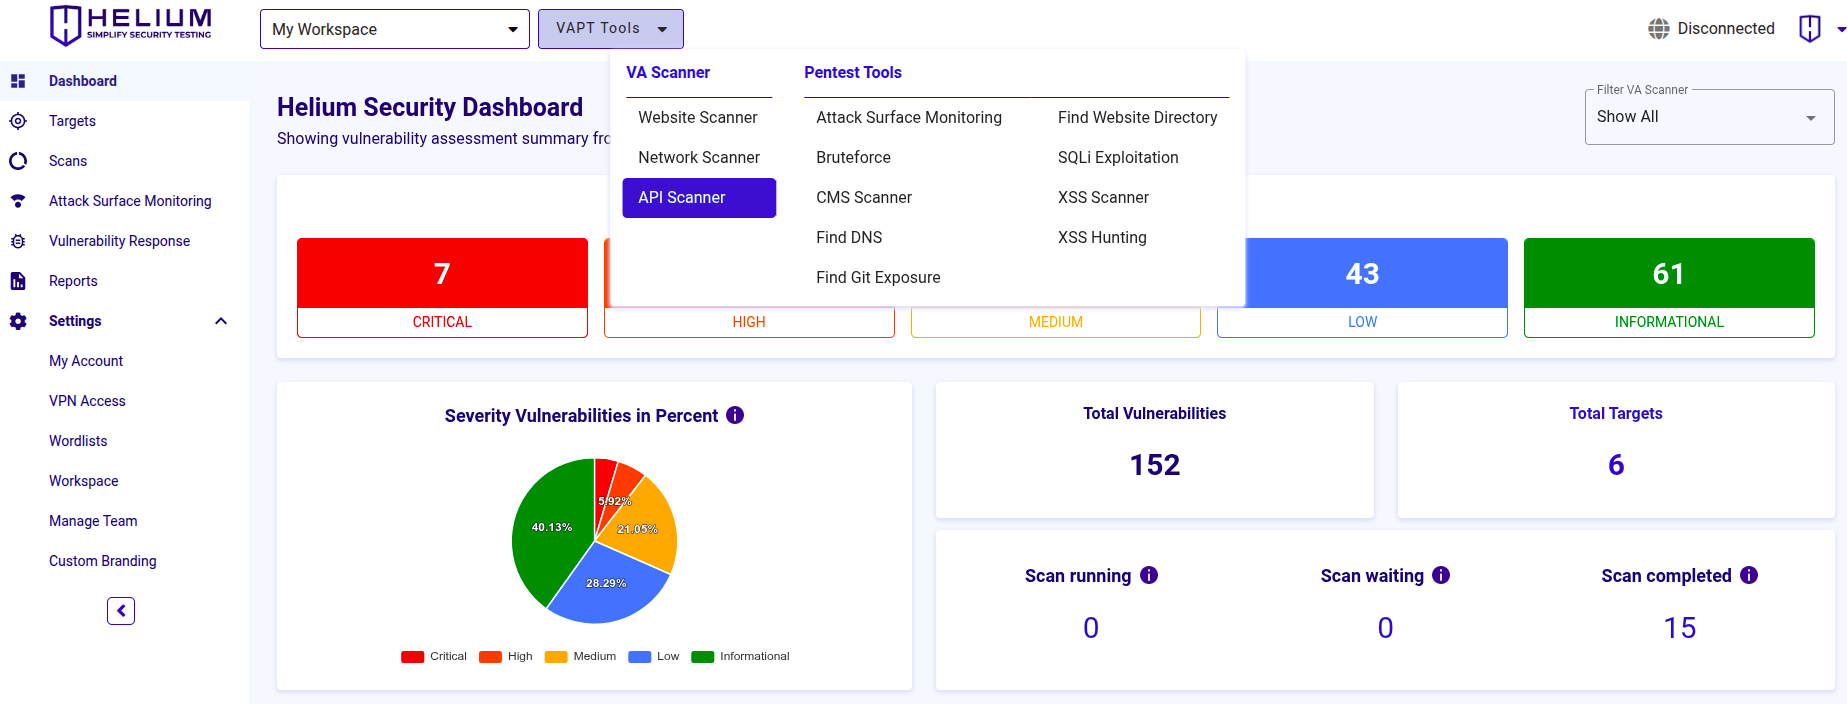Open My Account settings
Image resolution: width=1847 pixels, height=704 pixels.
(86, 361)
